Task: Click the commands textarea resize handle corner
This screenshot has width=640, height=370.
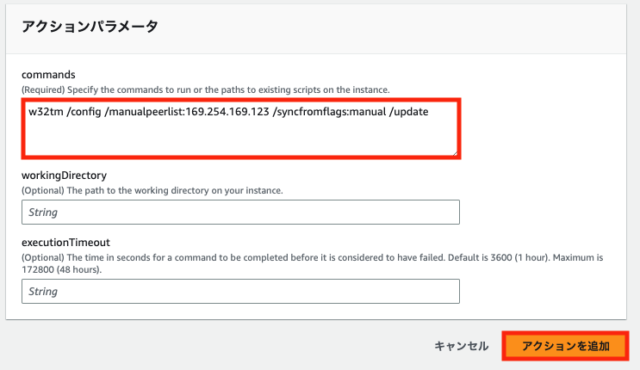Action: (x=454, y=153)
